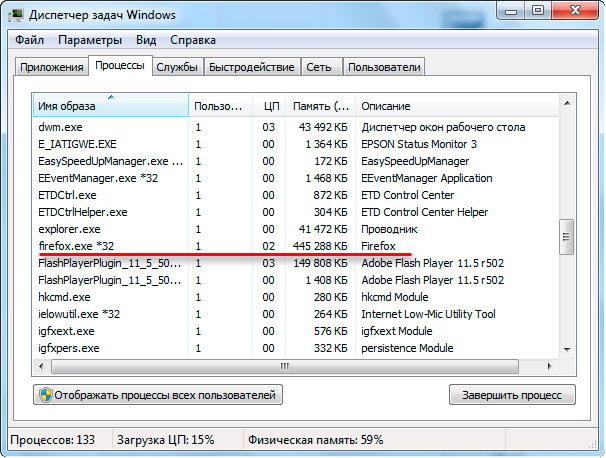606x458 pixels.
Task: Click the Диспетчер окон рабочего стола description
Action: point(443,127)
